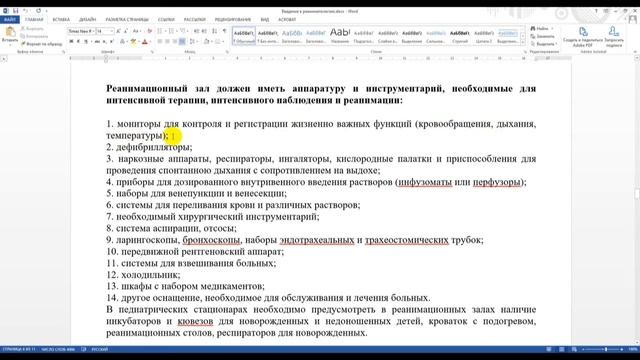This screenshot has height=360, width=640.
Task: Click the Copy (Копировать) command
Action: [x=34, y=36]
